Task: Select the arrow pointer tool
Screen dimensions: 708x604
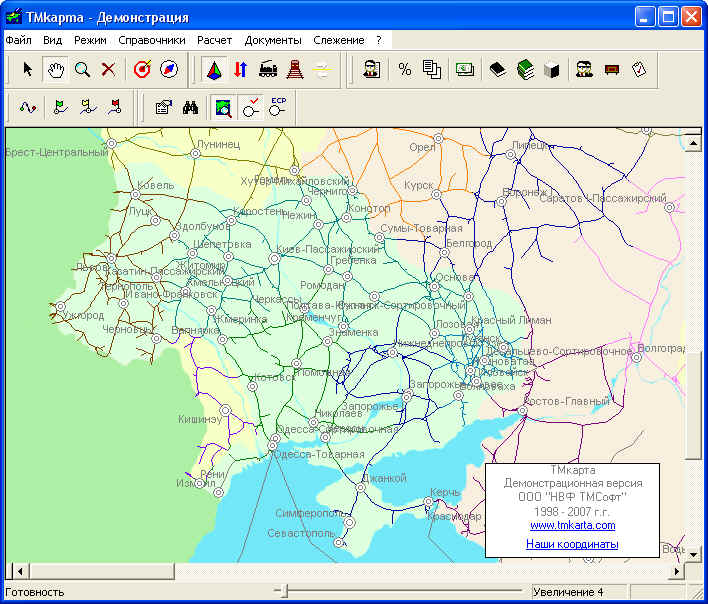Action: [28, 70]
